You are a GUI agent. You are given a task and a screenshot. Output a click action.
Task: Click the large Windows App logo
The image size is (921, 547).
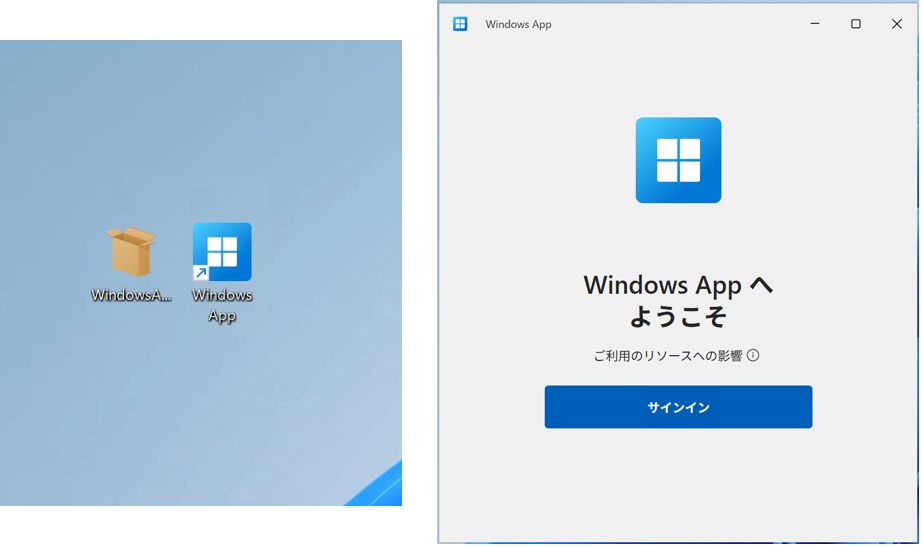(x=678, y=160)
